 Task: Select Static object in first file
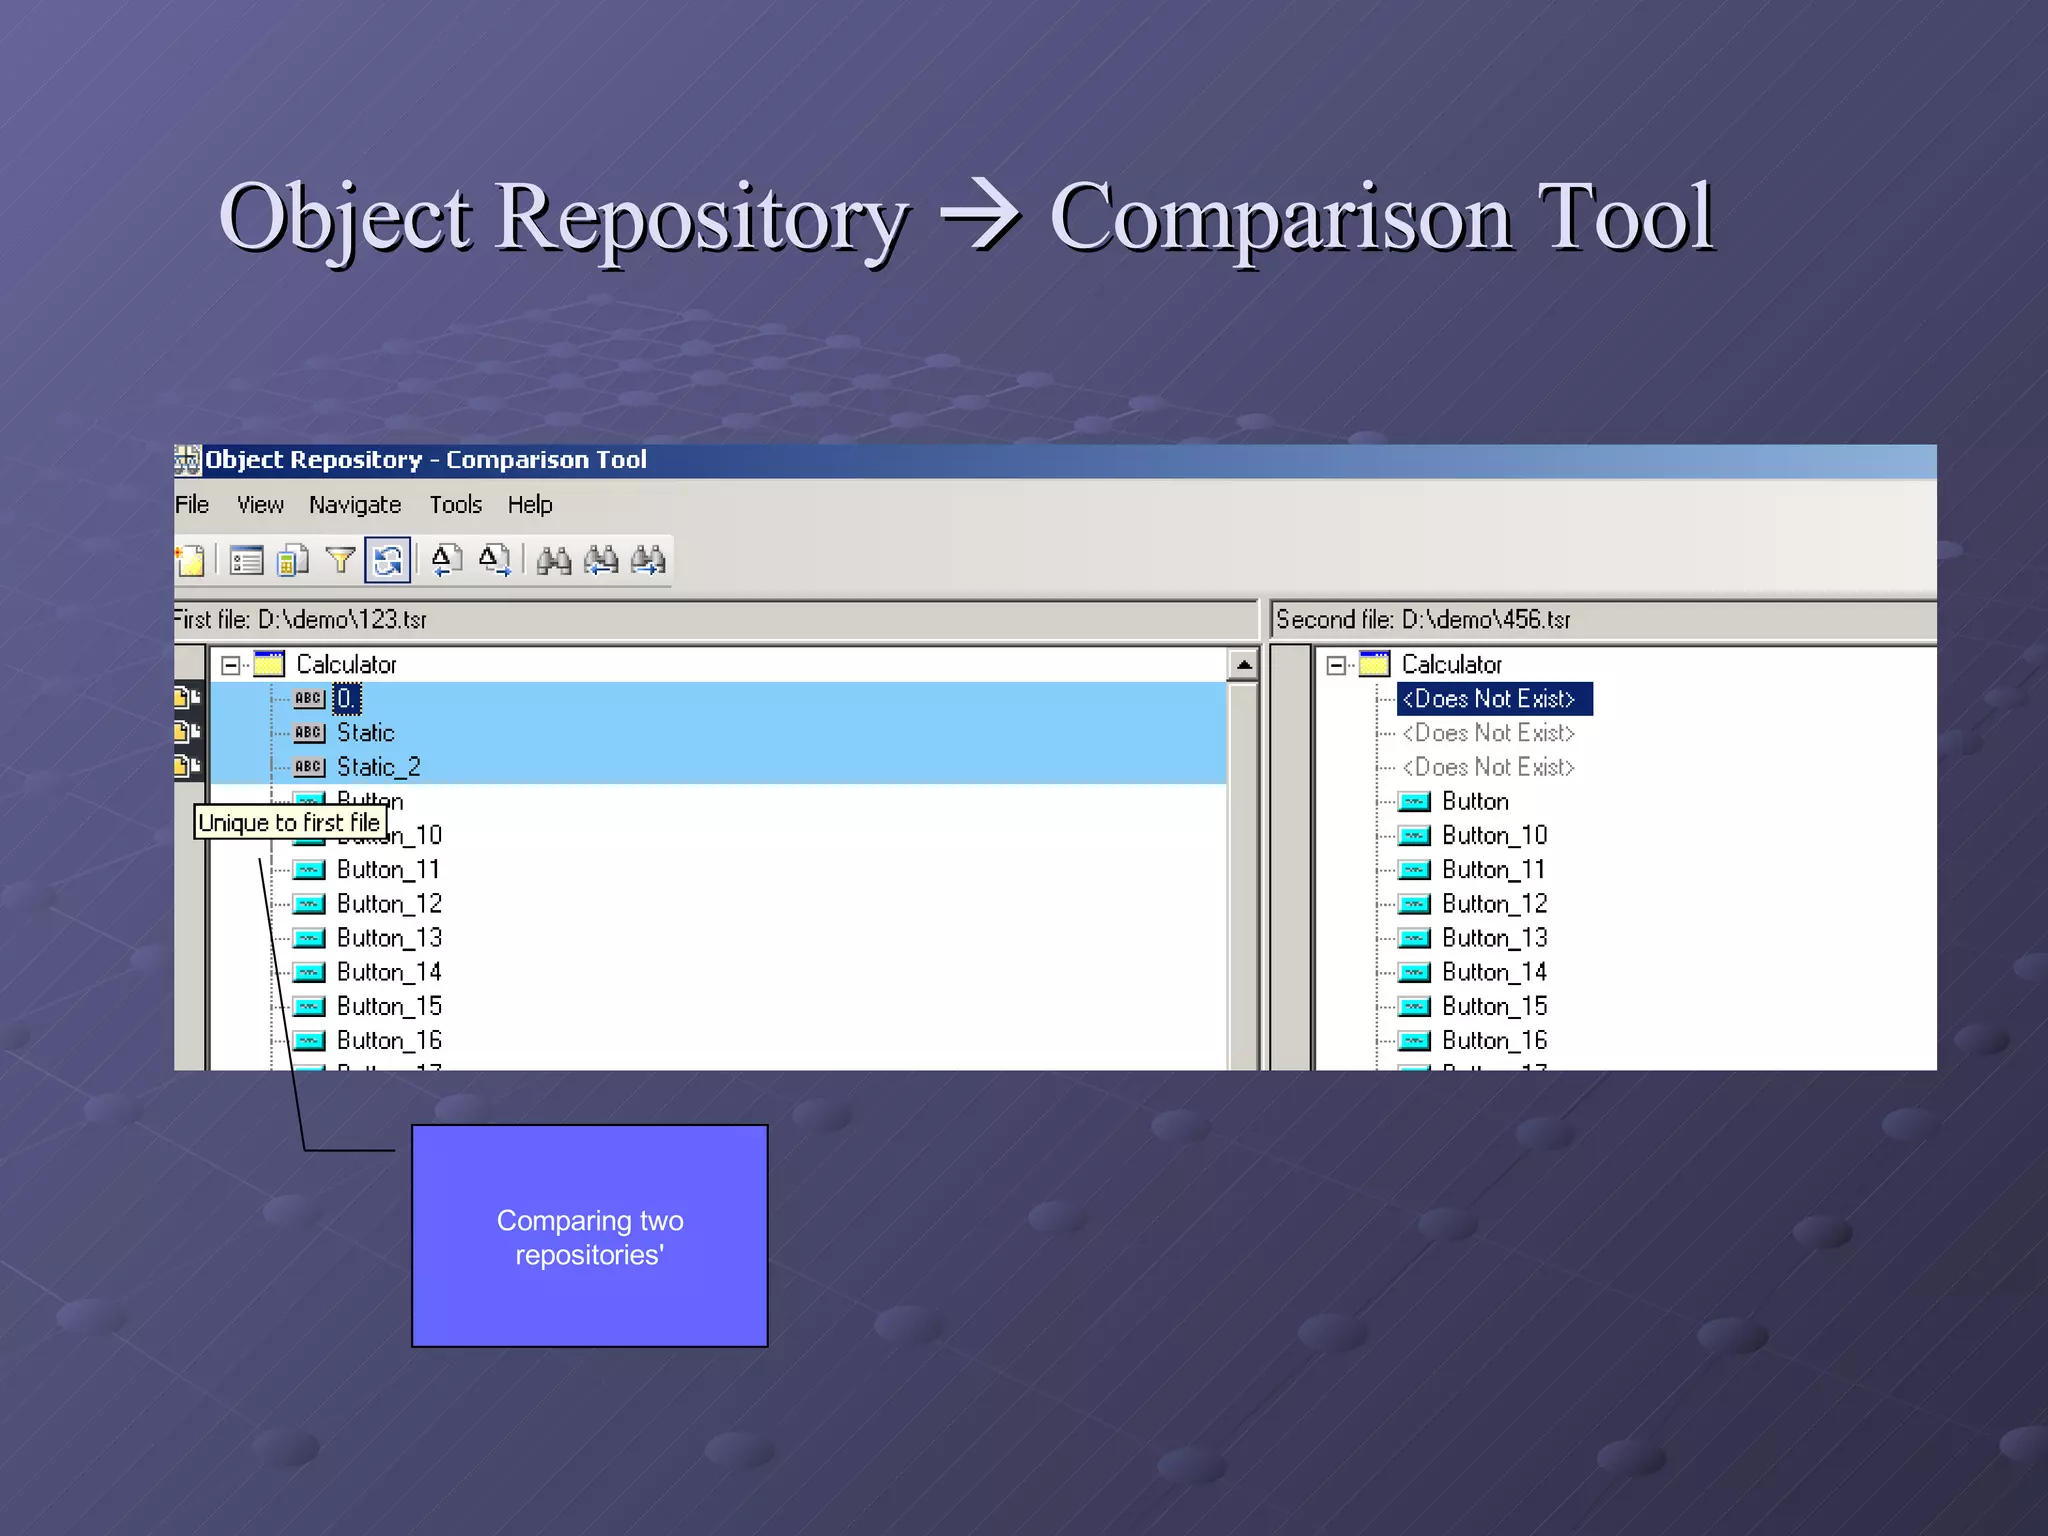point(366,733)
